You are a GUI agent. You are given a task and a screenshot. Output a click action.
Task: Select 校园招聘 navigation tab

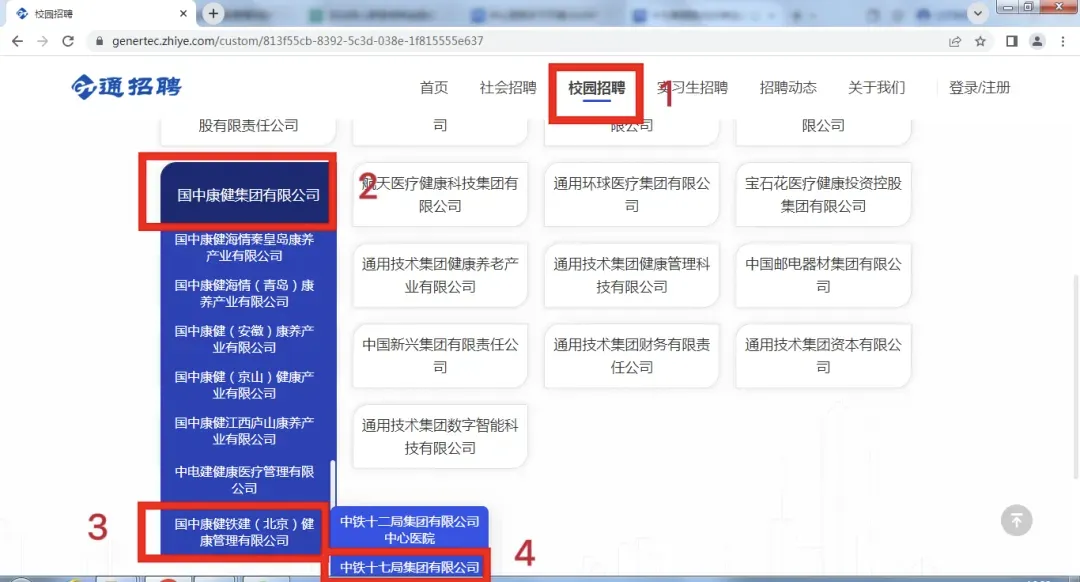(x=596, y=87)
